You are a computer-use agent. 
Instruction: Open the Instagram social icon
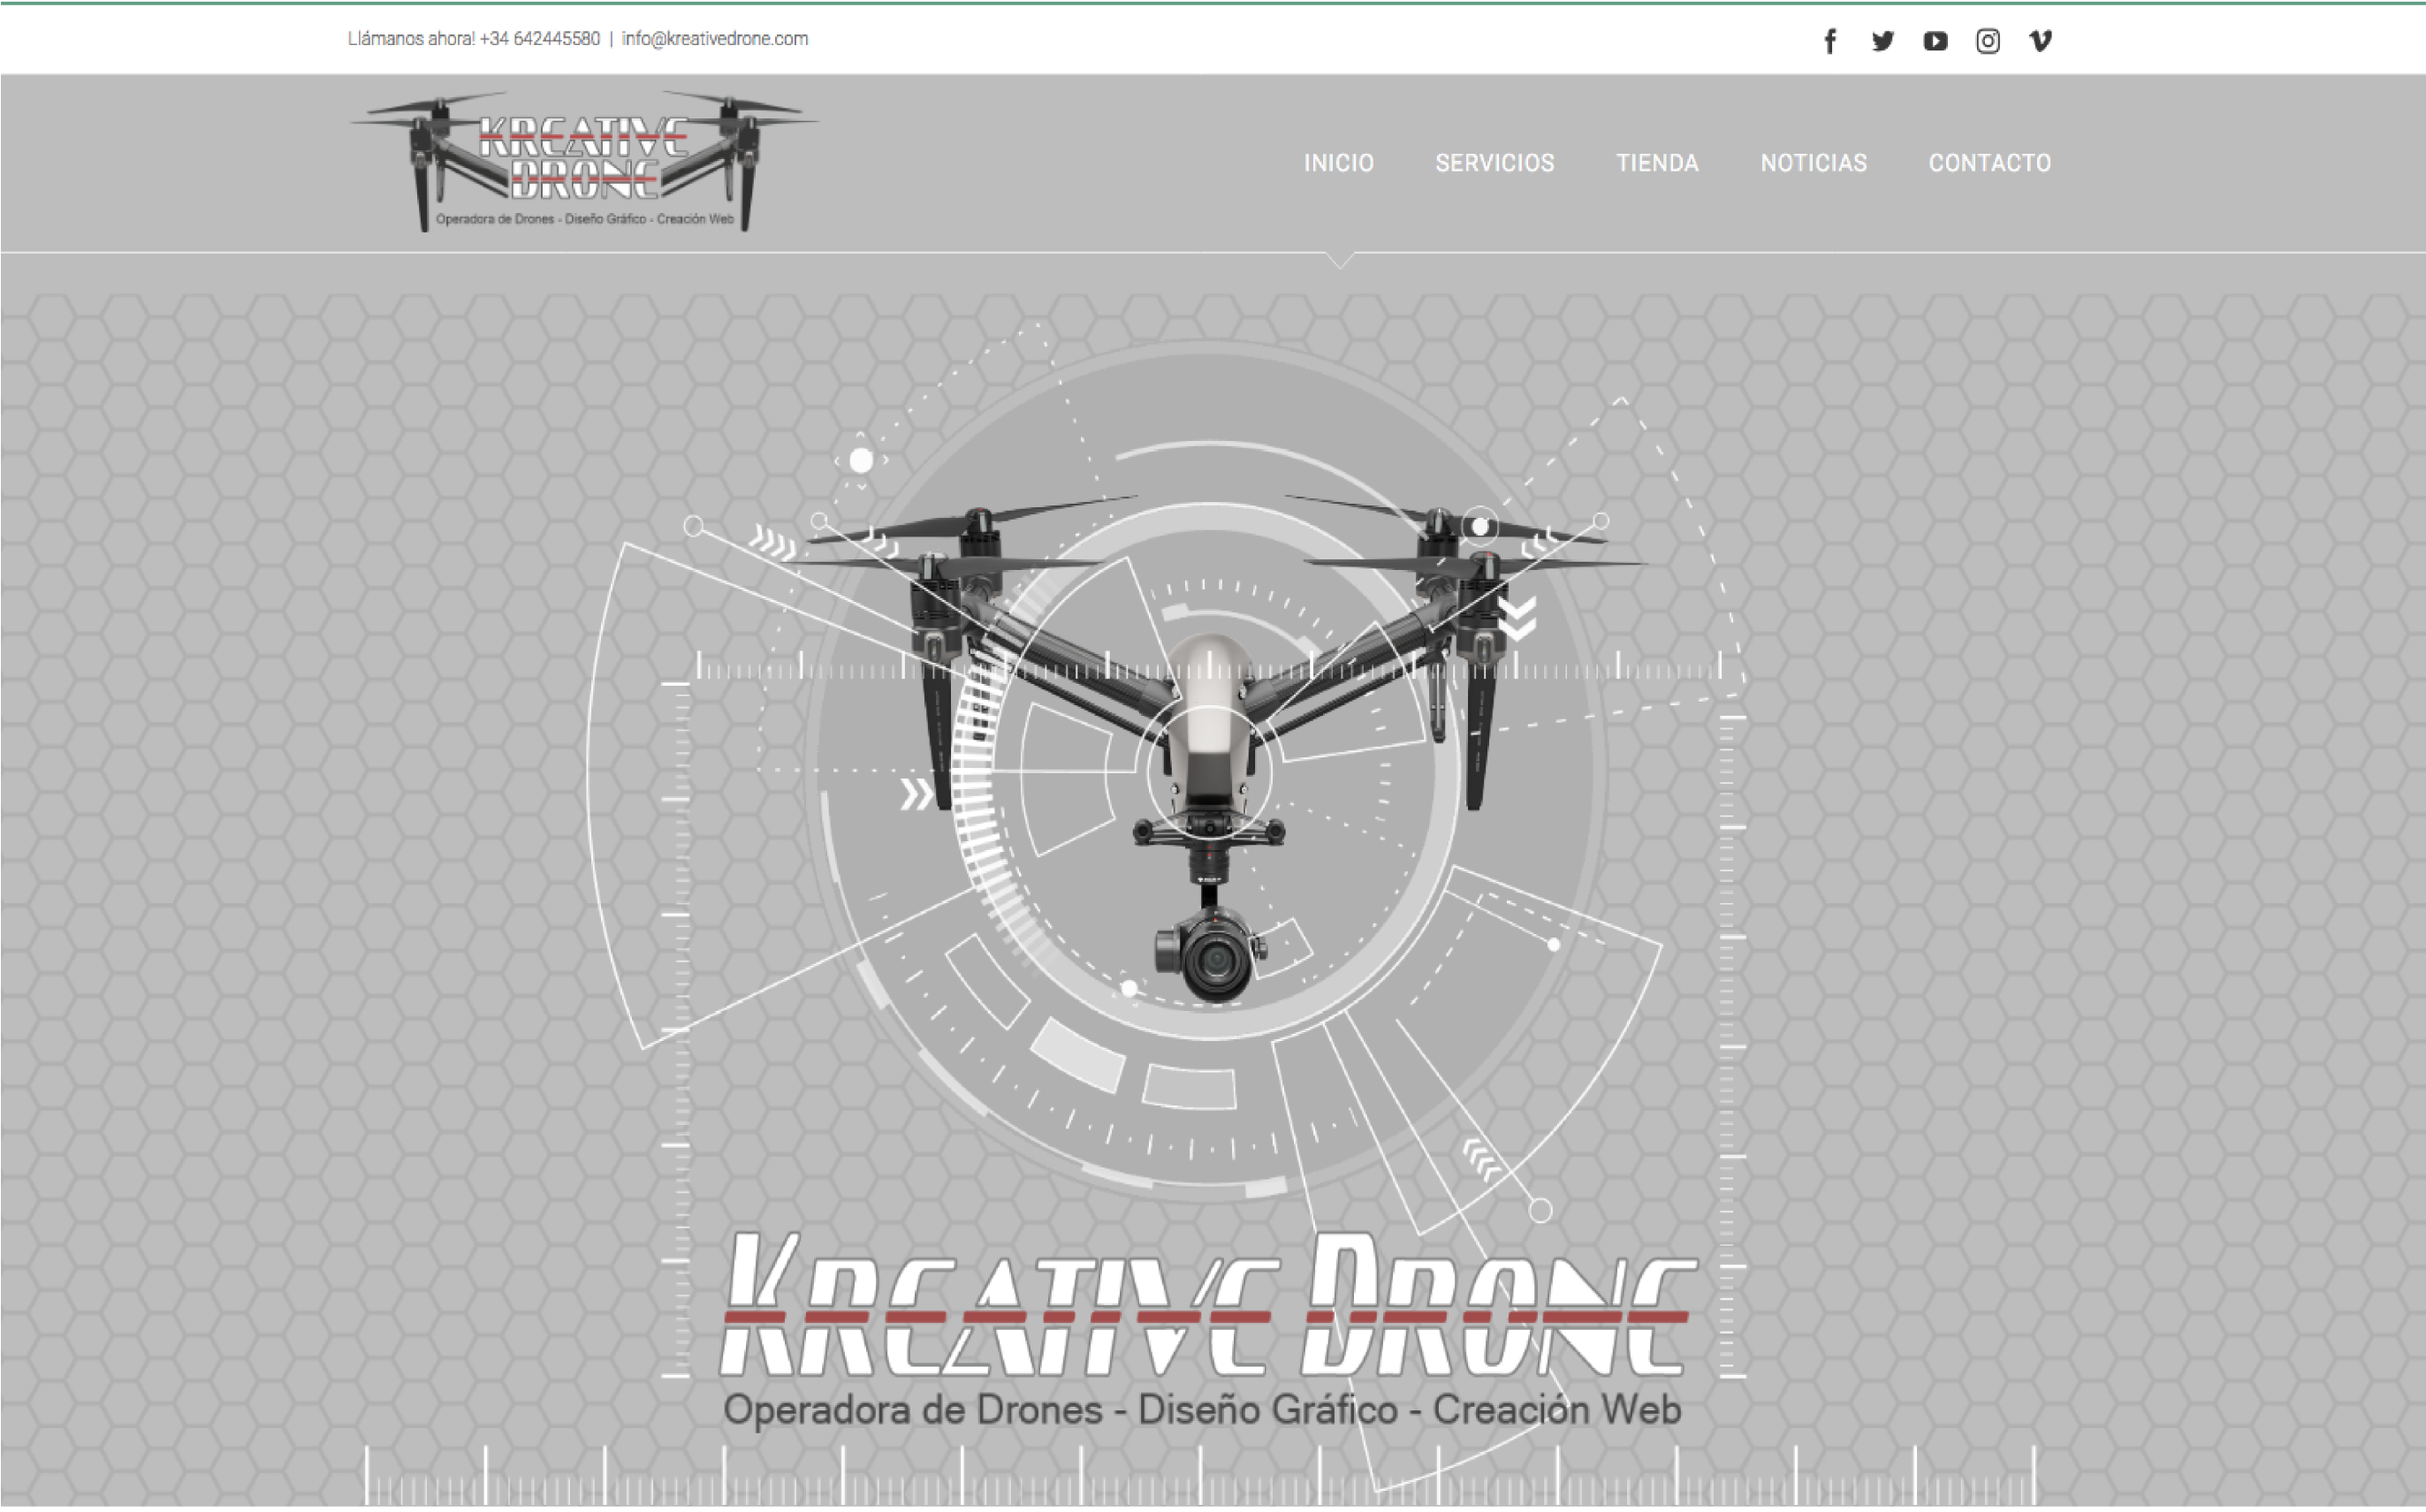point(1988,41)
